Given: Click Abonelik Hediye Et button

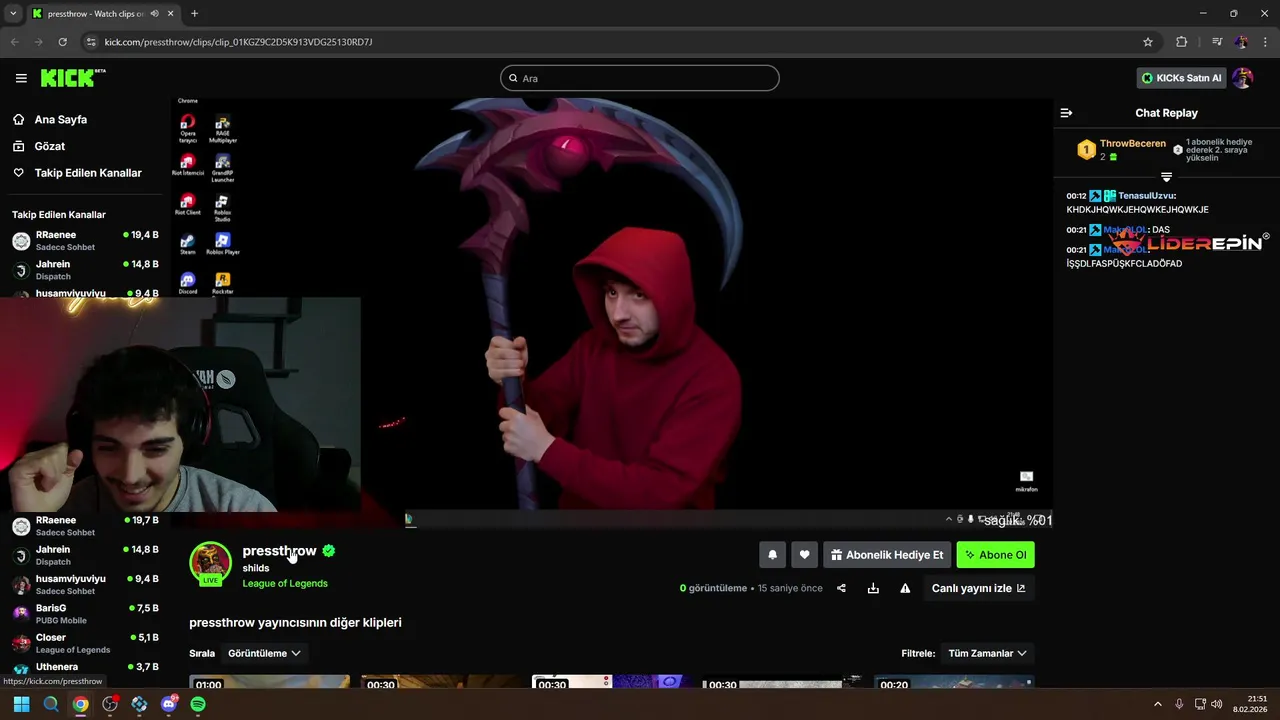Looking at the screenshot, I should 887,555.
